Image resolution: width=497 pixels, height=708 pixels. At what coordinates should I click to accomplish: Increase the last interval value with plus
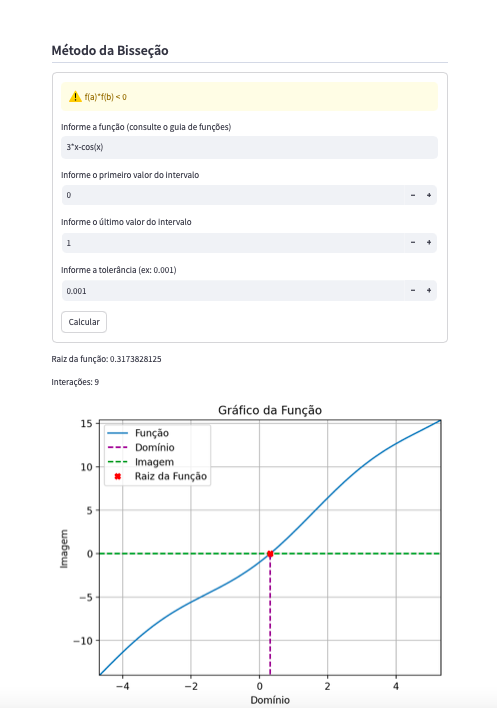coord(429,243)
